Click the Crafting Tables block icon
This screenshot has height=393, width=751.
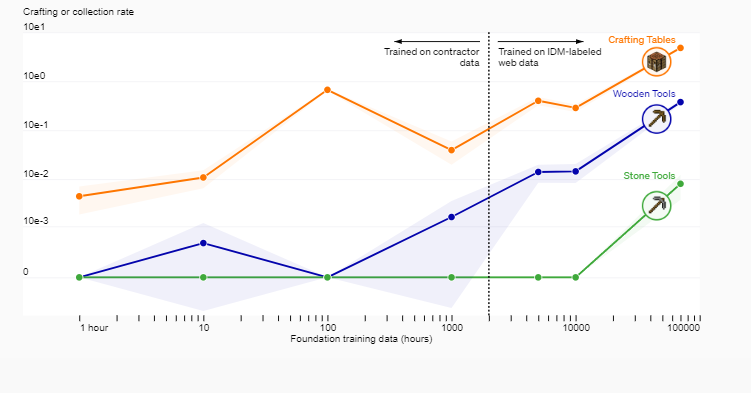pos(656,62)
